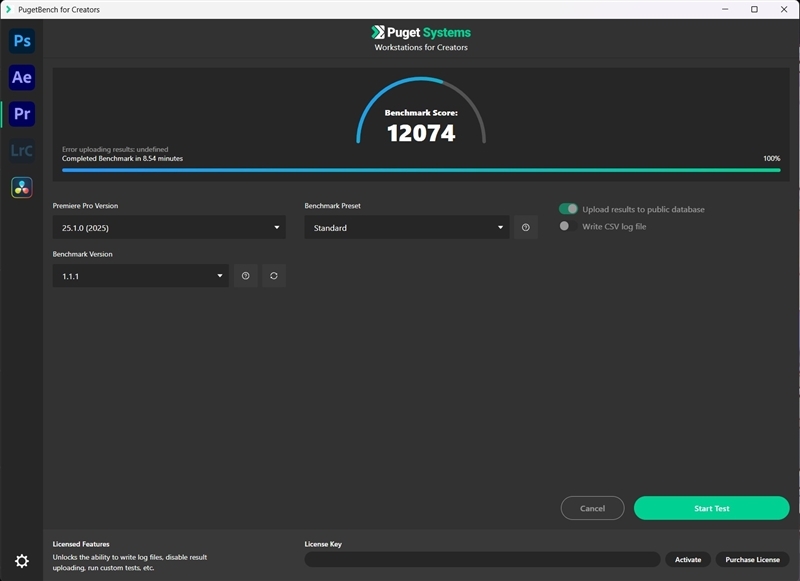Enable Write CSV log file
800x581 pixels.
(563, 226)
